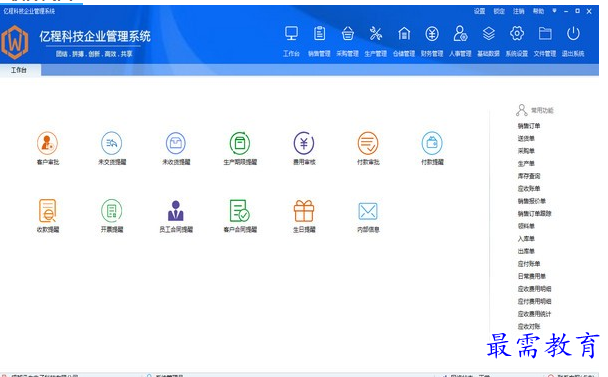Open the 销售订单跟踪 shortcut link

point(534,214)
